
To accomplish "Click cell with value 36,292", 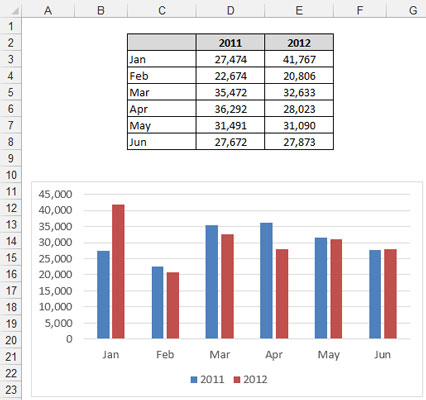I will [x=230, y=109].
